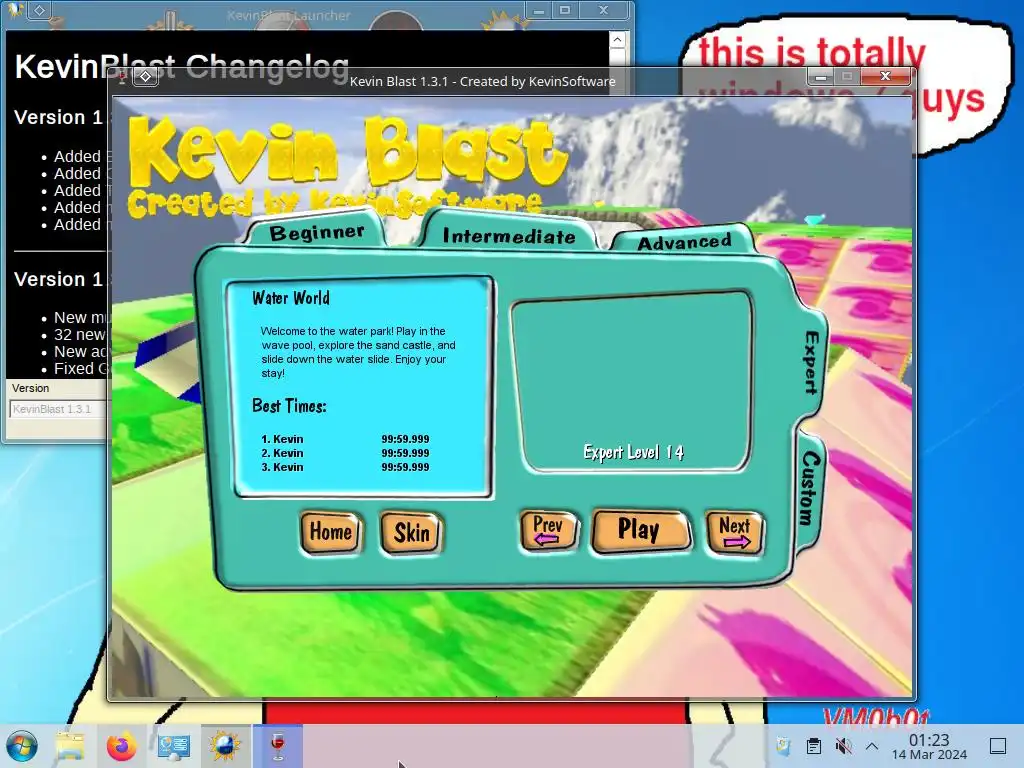
Task: Open the Start menu orb
Action: (22, 746)
